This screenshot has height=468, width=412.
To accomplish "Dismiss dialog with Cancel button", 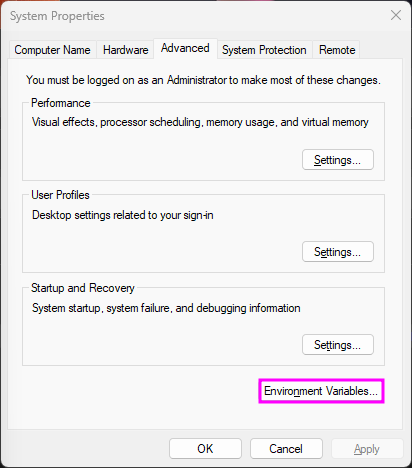I will point(286,449).
